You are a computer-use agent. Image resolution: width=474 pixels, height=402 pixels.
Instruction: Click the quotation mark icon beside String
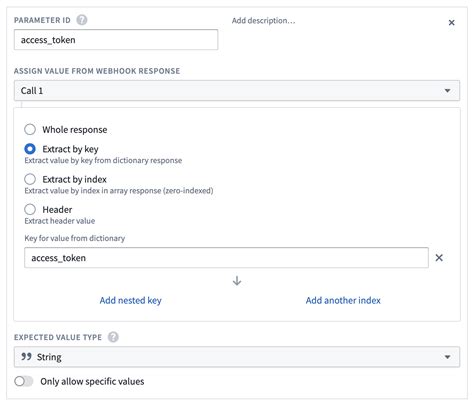(x=26, y=357)
